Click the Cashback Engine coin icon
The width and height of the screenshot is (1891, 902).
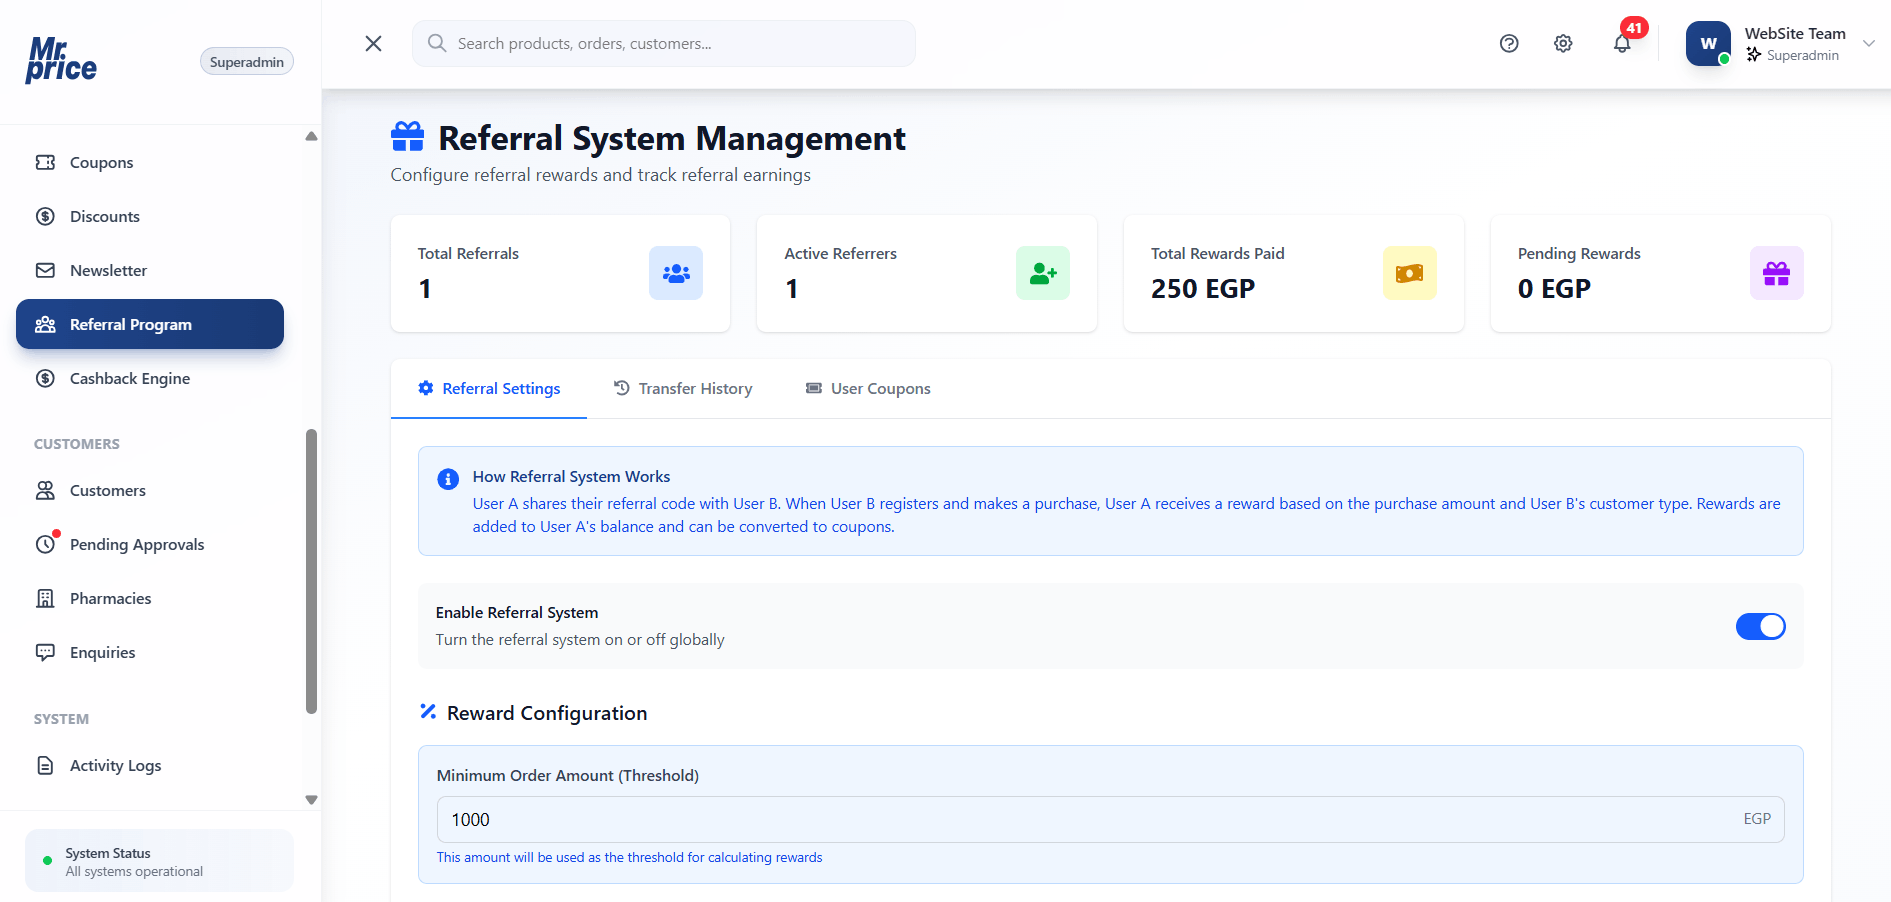45,378
